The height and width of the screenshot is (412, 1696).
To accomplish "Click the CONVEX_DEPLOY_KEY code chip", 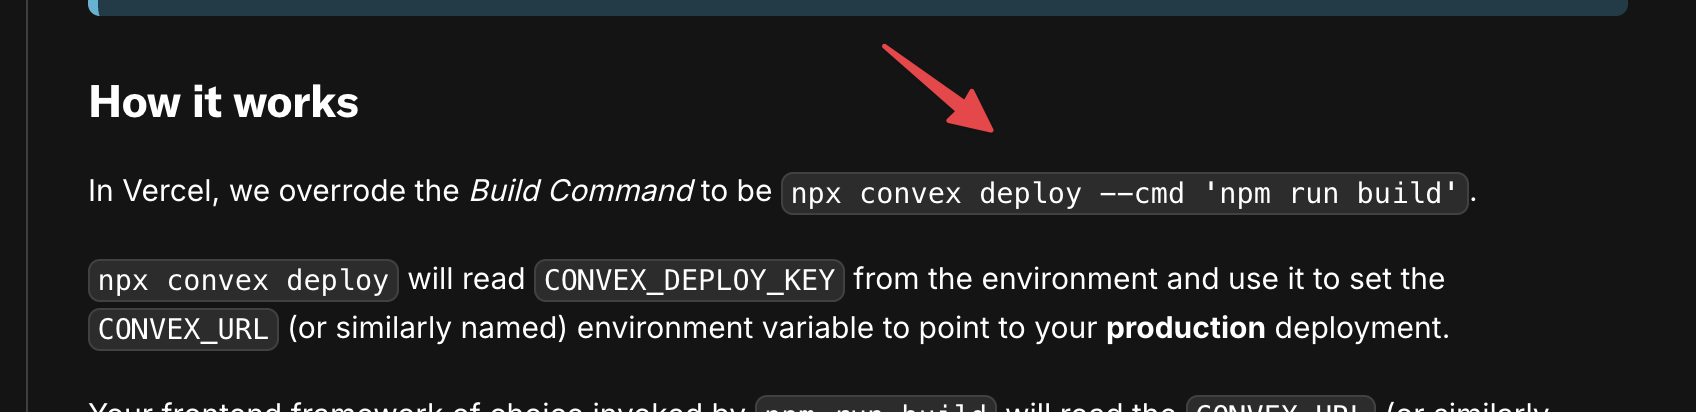I will 689,280.
